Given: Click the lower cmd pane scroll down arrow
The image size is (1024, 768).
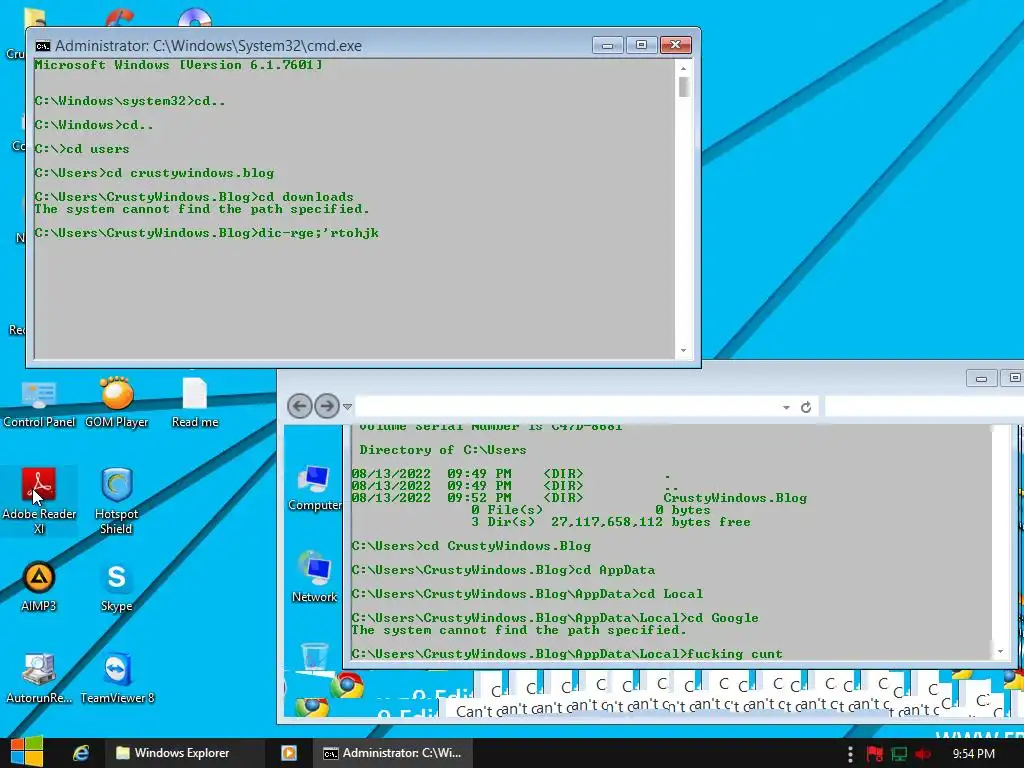Looking at the screenshot, I should [x=1000, y=652].
